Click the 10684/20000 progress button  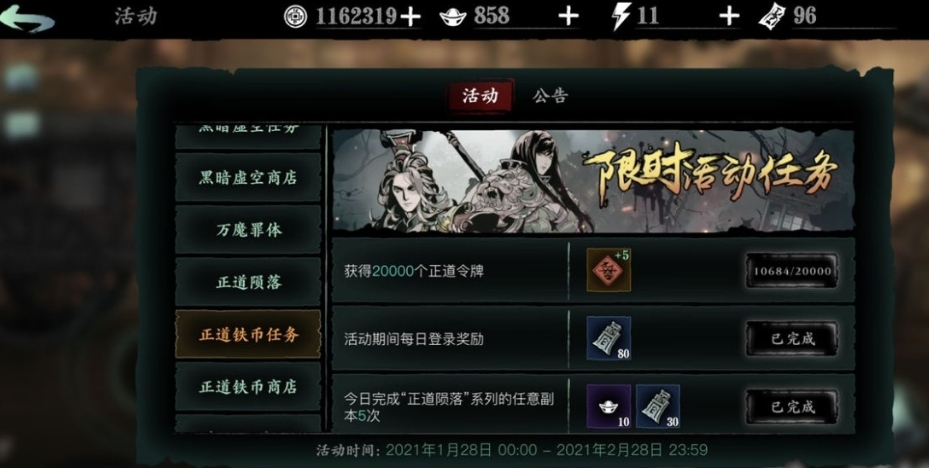[x=792, y=271]
